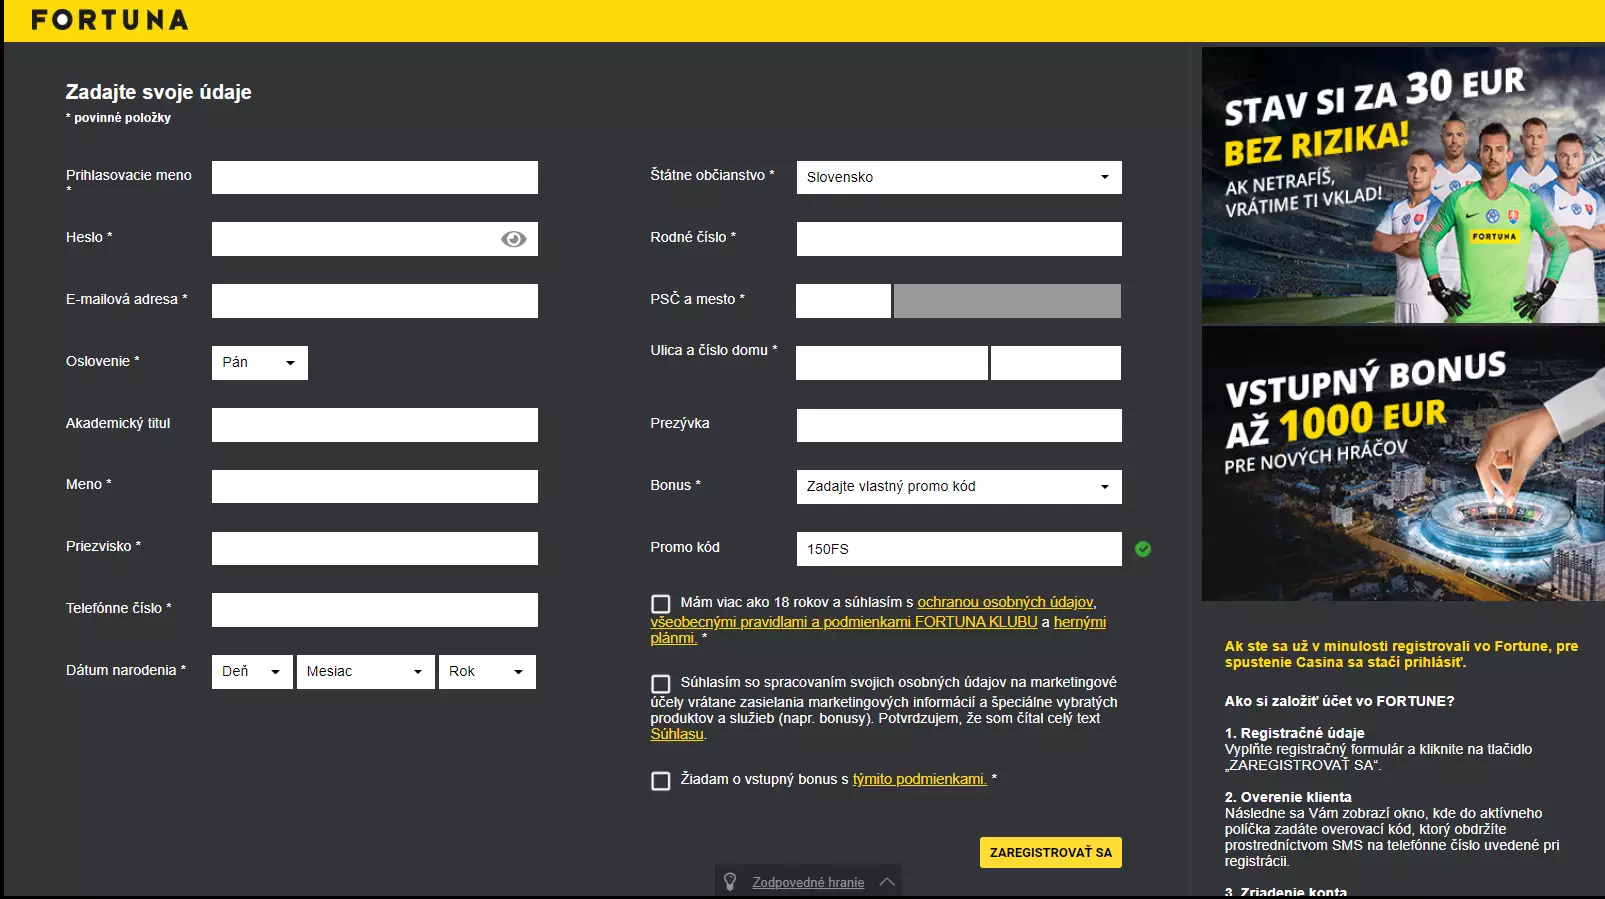1605x899 pixels.
Task: Open the týmito podmienkami link
Action: pyautogui.click(x=919, y=779)
